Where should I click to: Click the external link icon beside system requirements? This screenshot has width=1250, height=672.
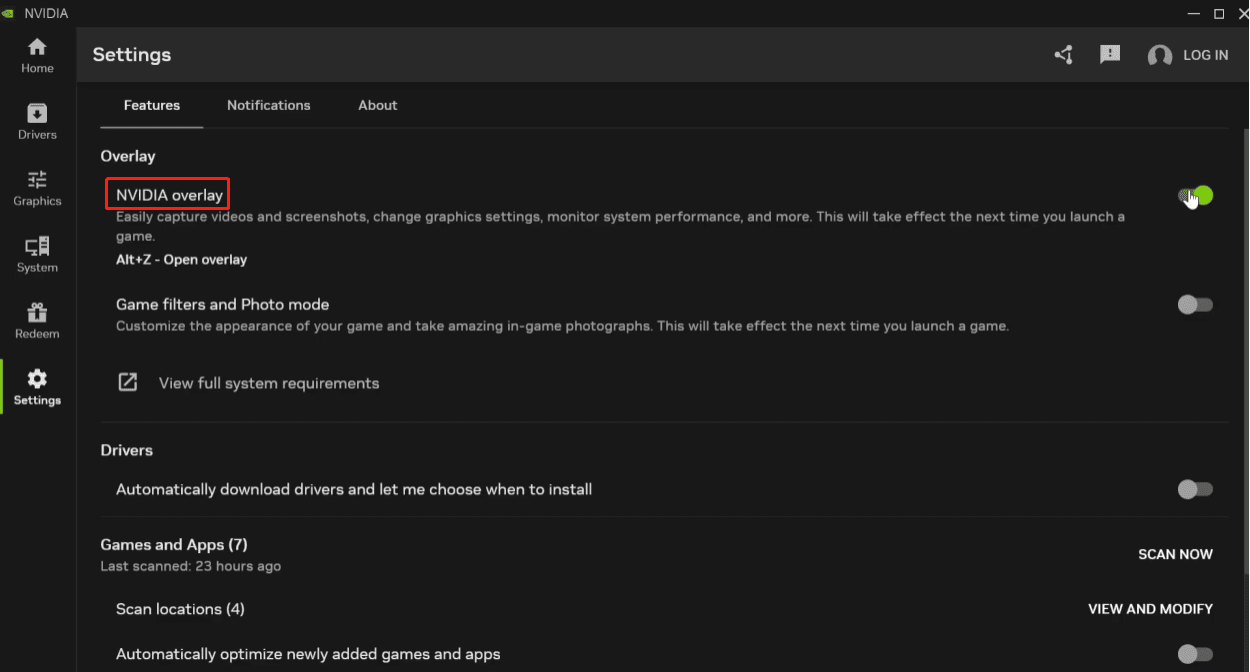point(128,382)
